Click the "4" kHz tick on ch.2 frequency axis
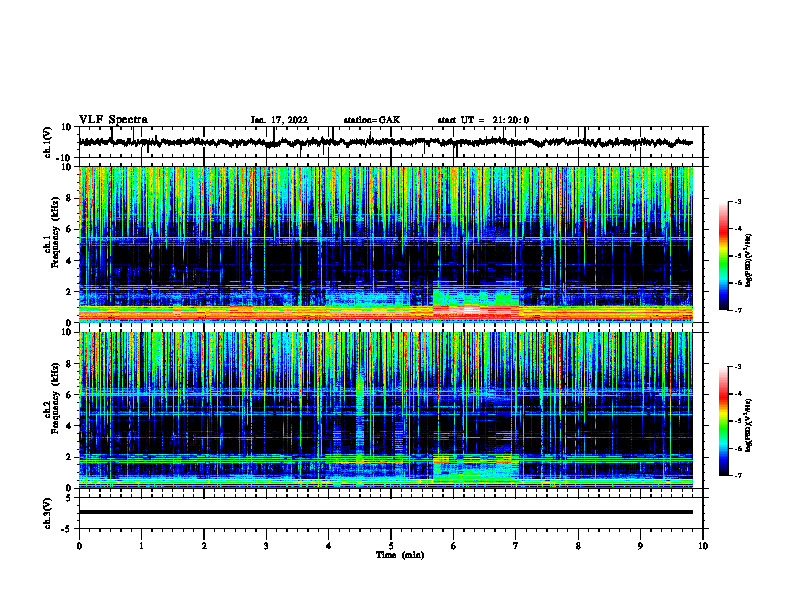This screenshot has height=612, width=792. 69,426
